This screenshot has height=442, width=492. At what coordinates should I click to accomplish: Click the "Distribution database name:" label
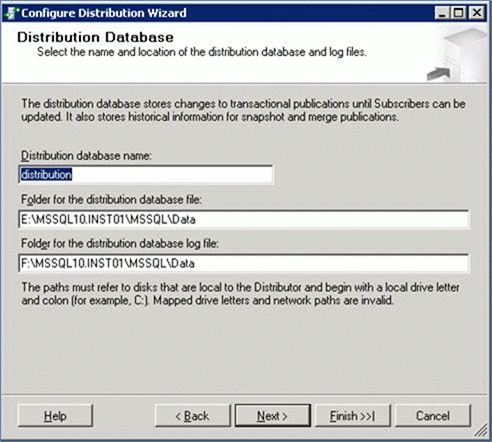pos(86,156)
